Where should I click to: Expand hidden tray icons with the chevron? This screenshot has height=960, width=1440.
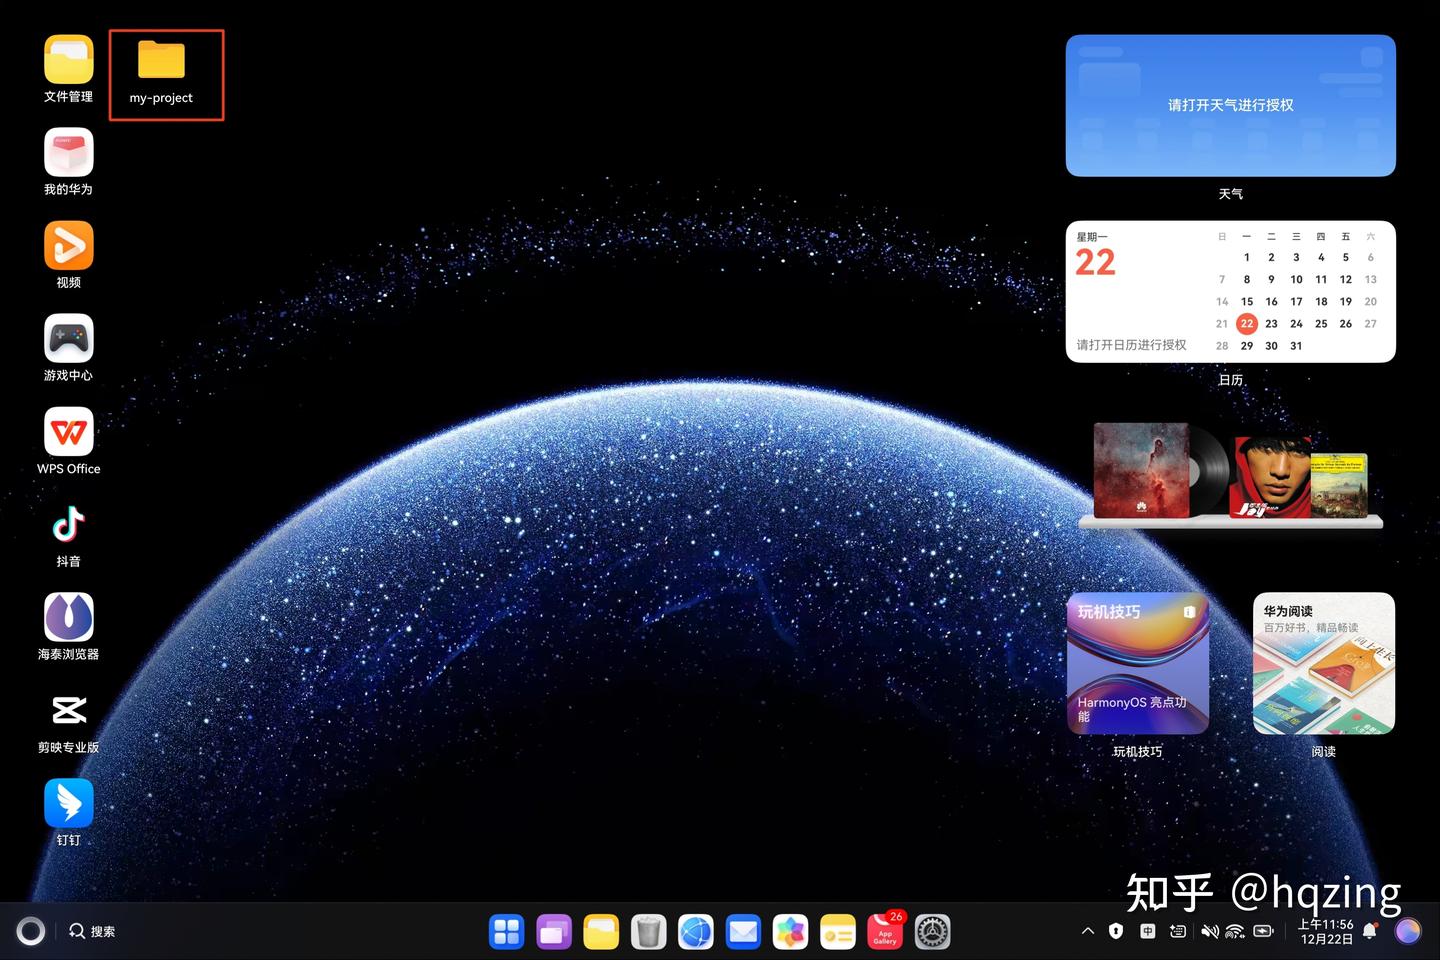(1088, 931)
